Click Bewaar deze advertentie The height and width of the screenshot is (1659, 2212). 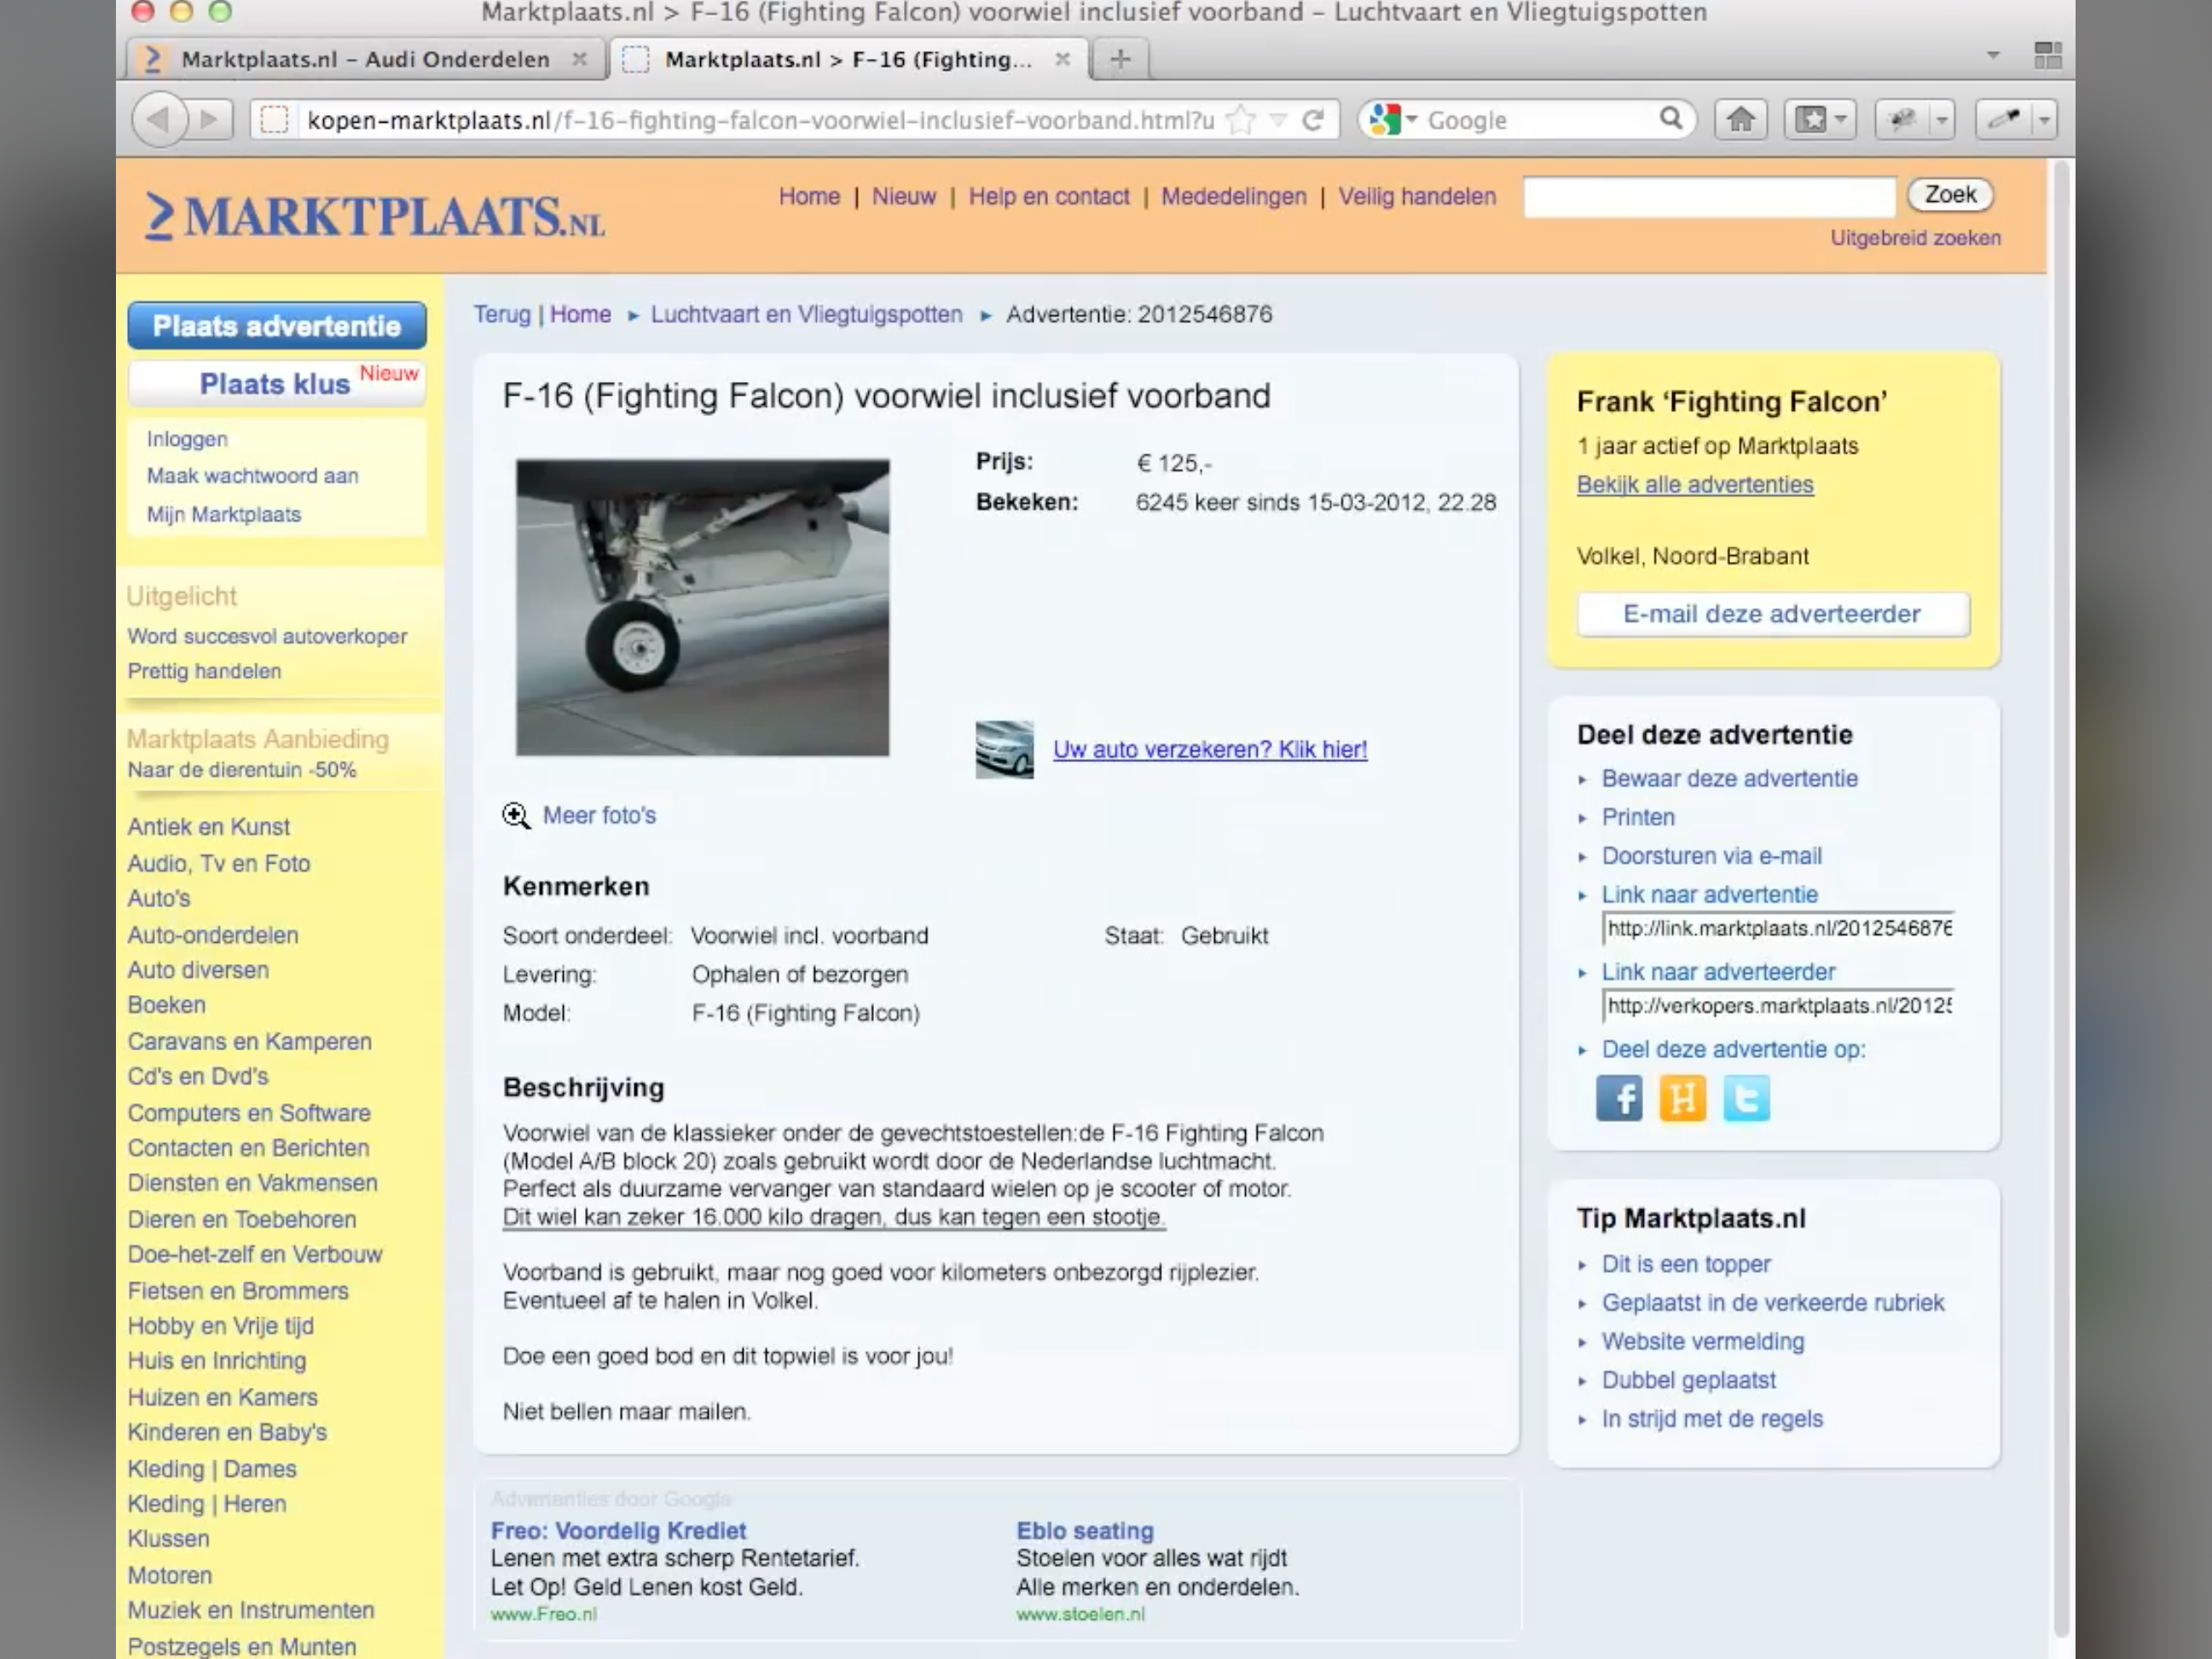[1729, 778]
